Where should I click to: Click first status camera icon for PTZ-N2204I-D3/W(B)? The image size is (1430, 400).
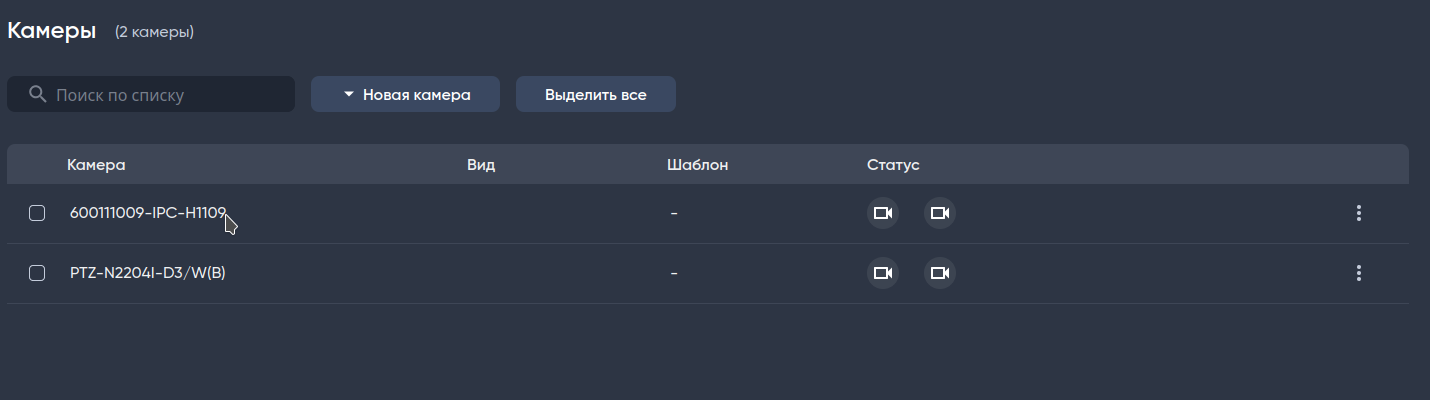(882, 273)
